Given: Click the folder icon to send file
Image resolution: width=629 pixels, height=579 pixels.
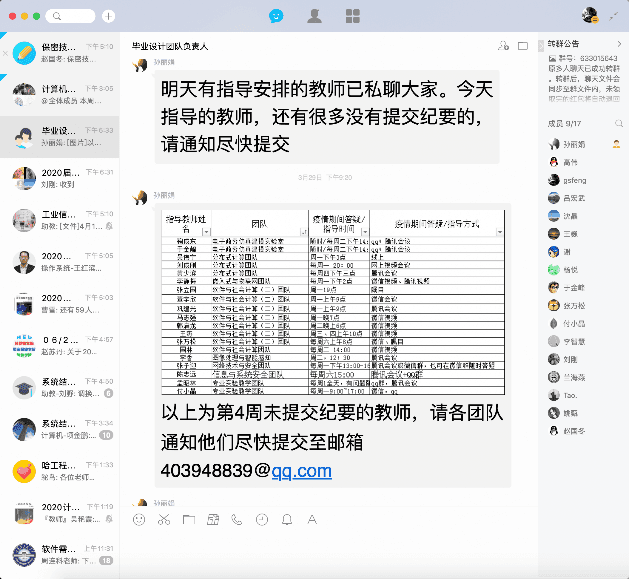Looking at the screenshot, I should point(188,520).
